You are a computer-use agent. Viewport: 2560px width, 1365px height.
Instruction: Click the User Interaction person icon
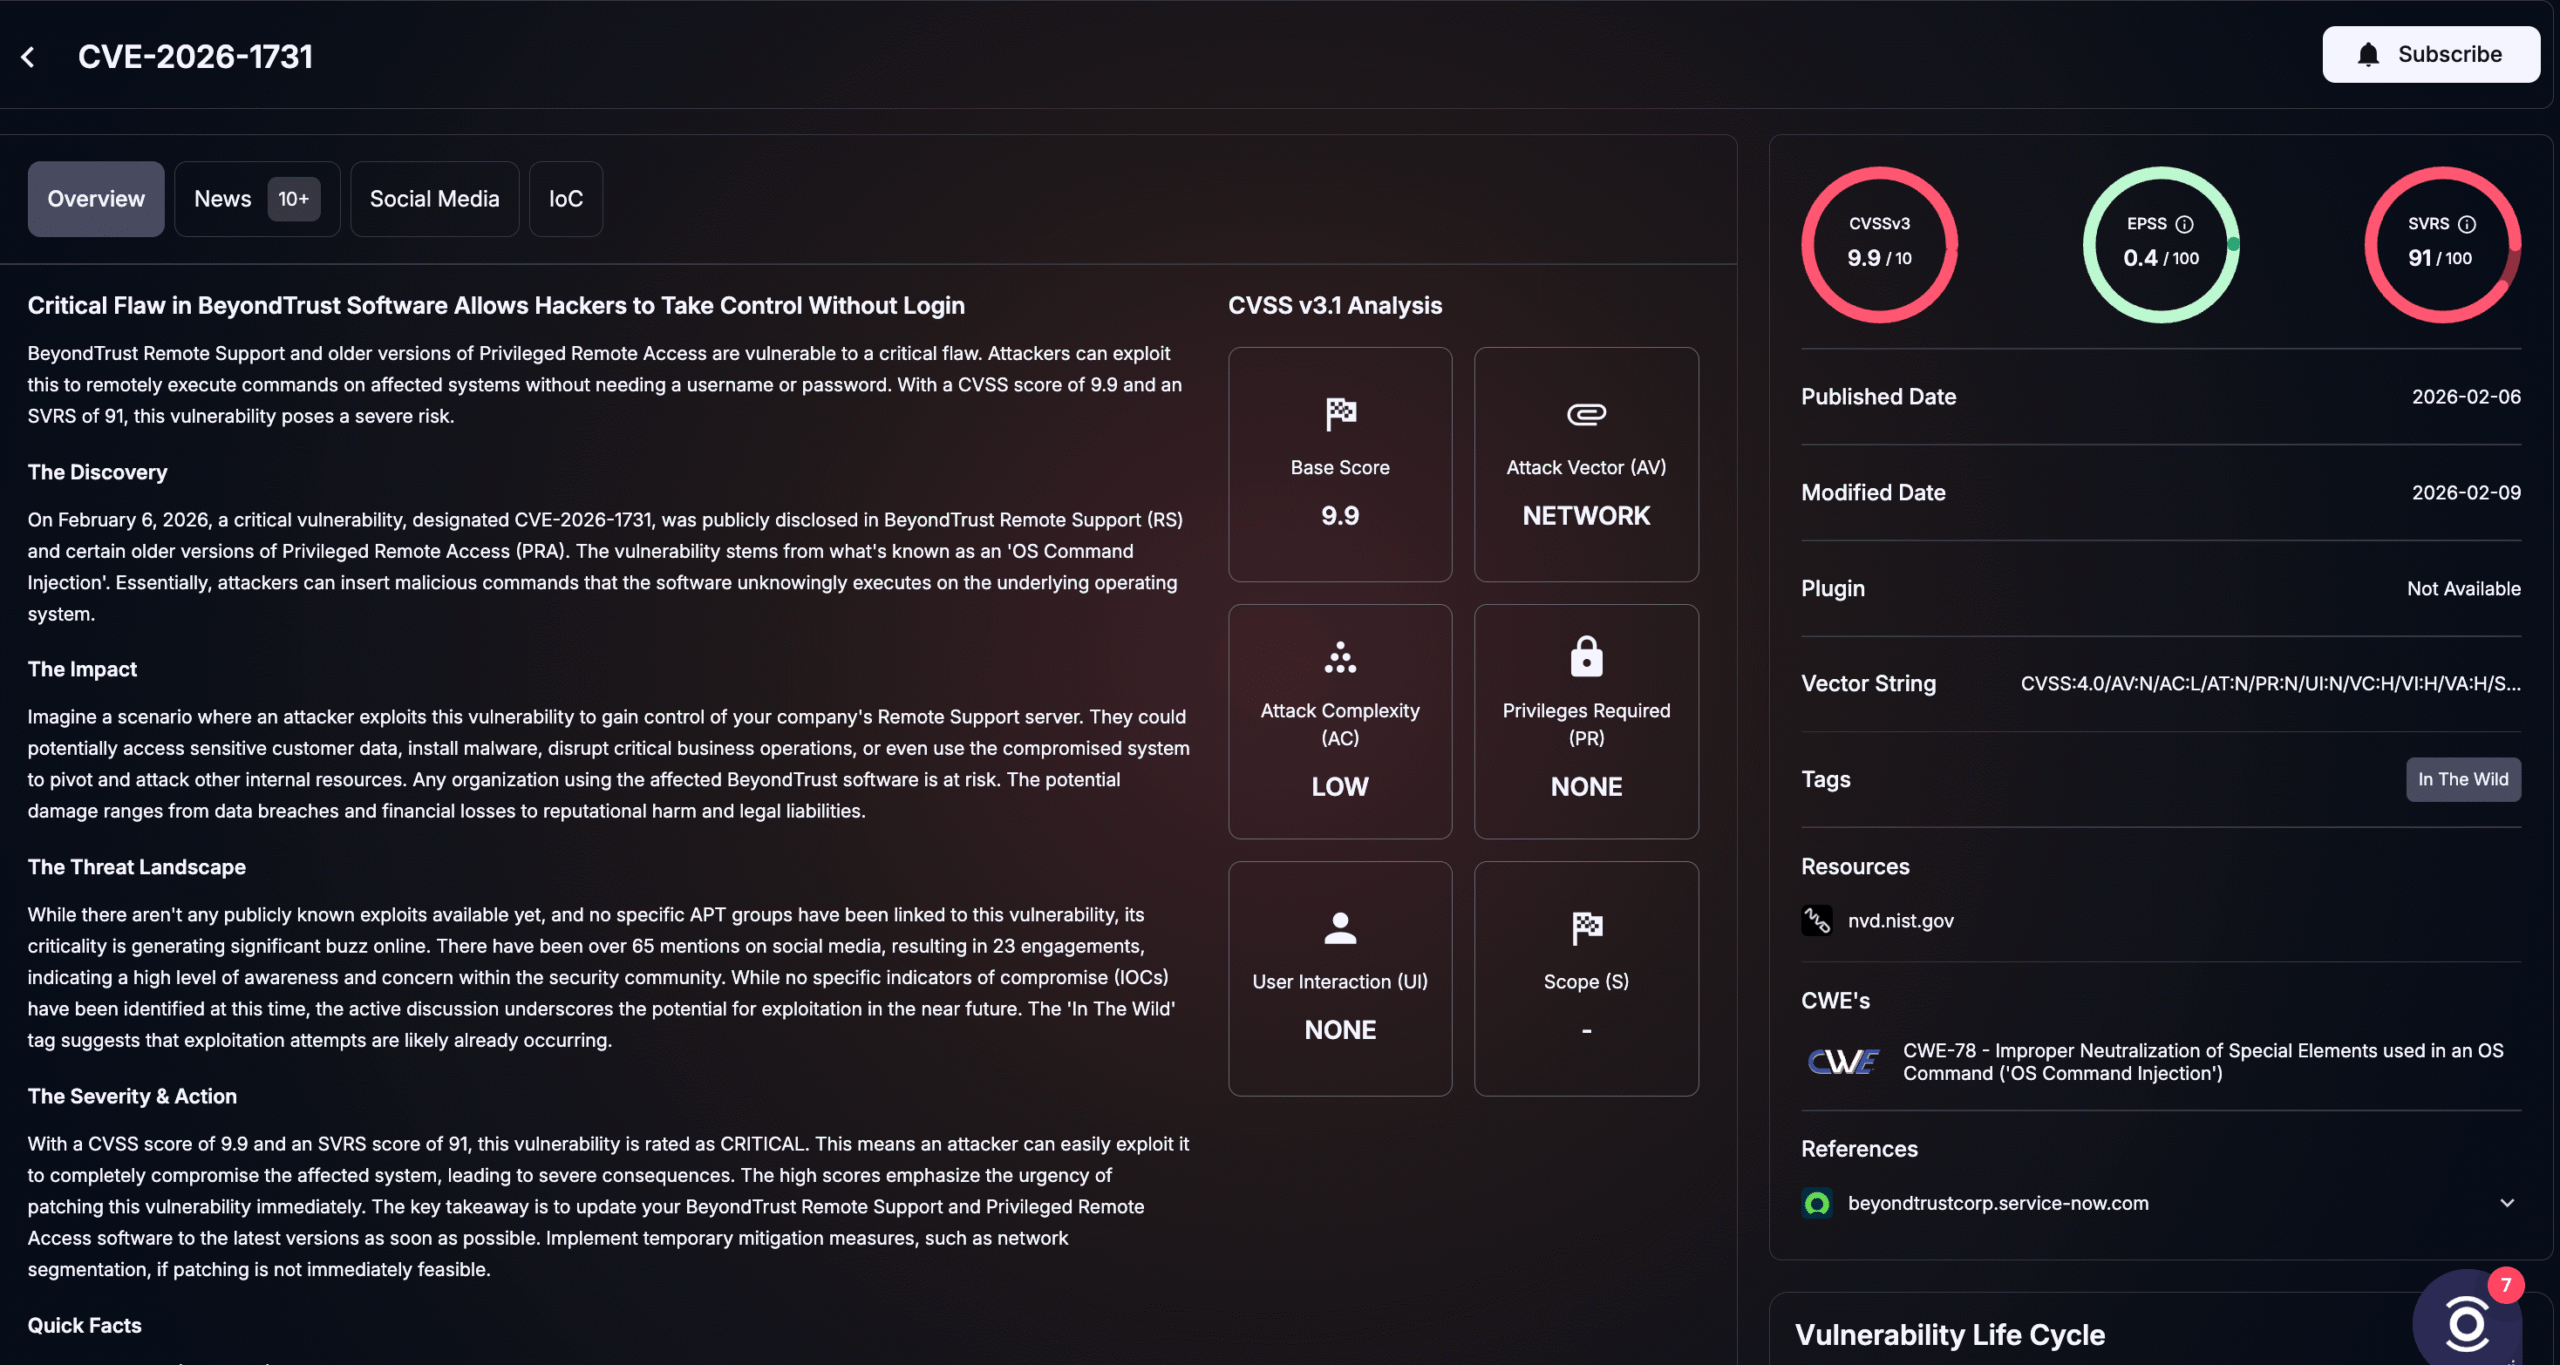click(1340, 928)
